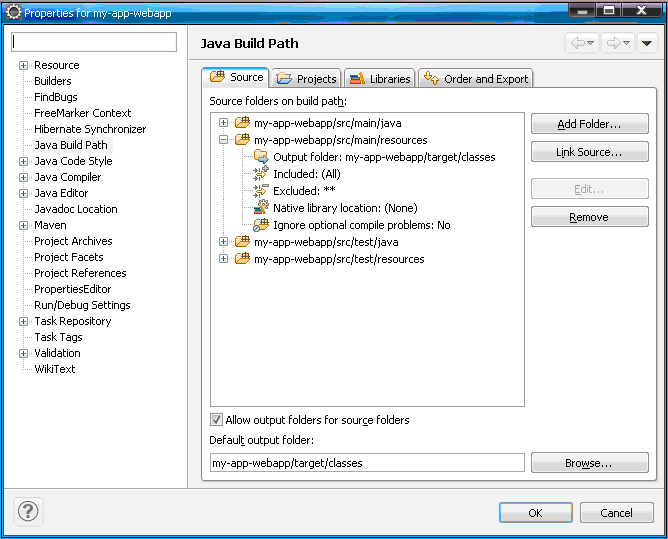Click the Native library location icon
Image resolution: width=668 pixels, height=539 pixels.
tap(261, 208)
